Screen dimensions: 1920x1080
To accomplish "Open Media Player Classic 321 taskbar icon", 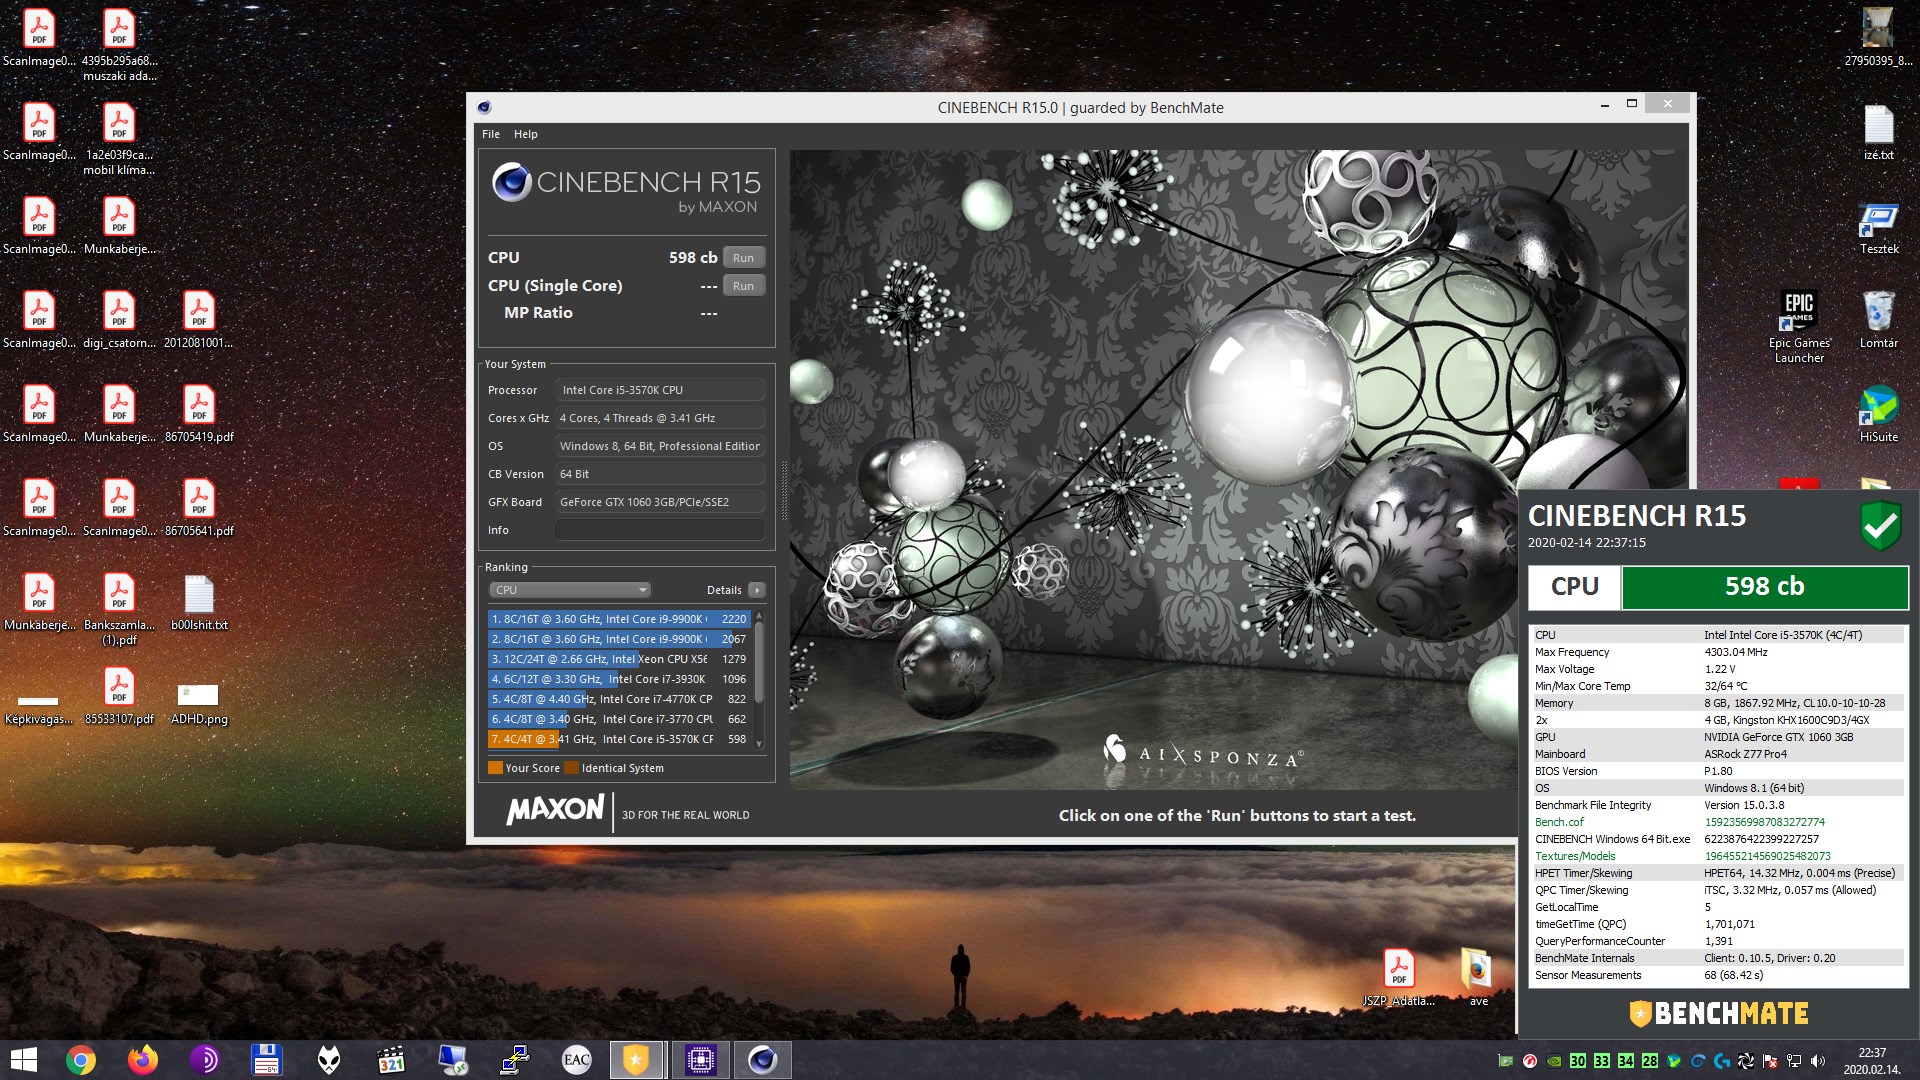I will (391, 1060).
